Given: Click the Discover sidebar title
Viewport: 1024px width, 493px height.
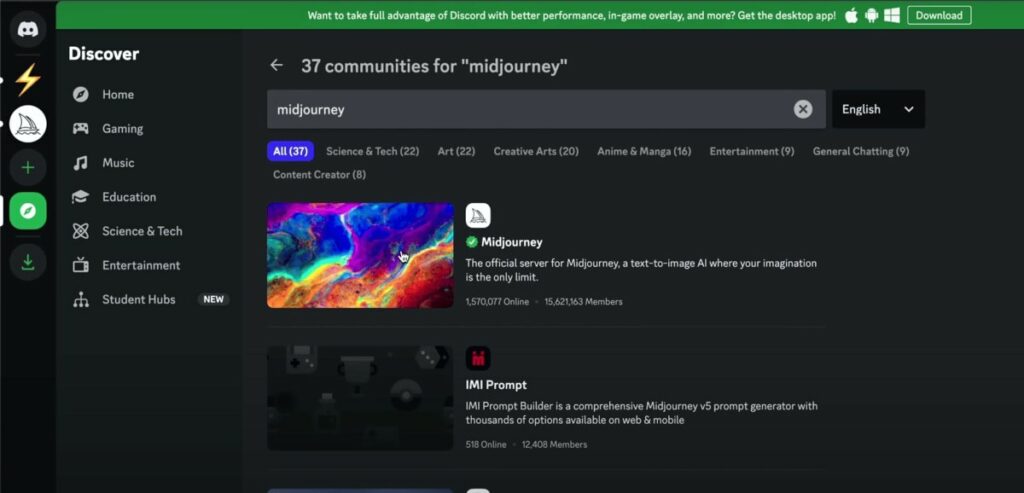Looking at the screenshot, I should click(x=104, y=54).
